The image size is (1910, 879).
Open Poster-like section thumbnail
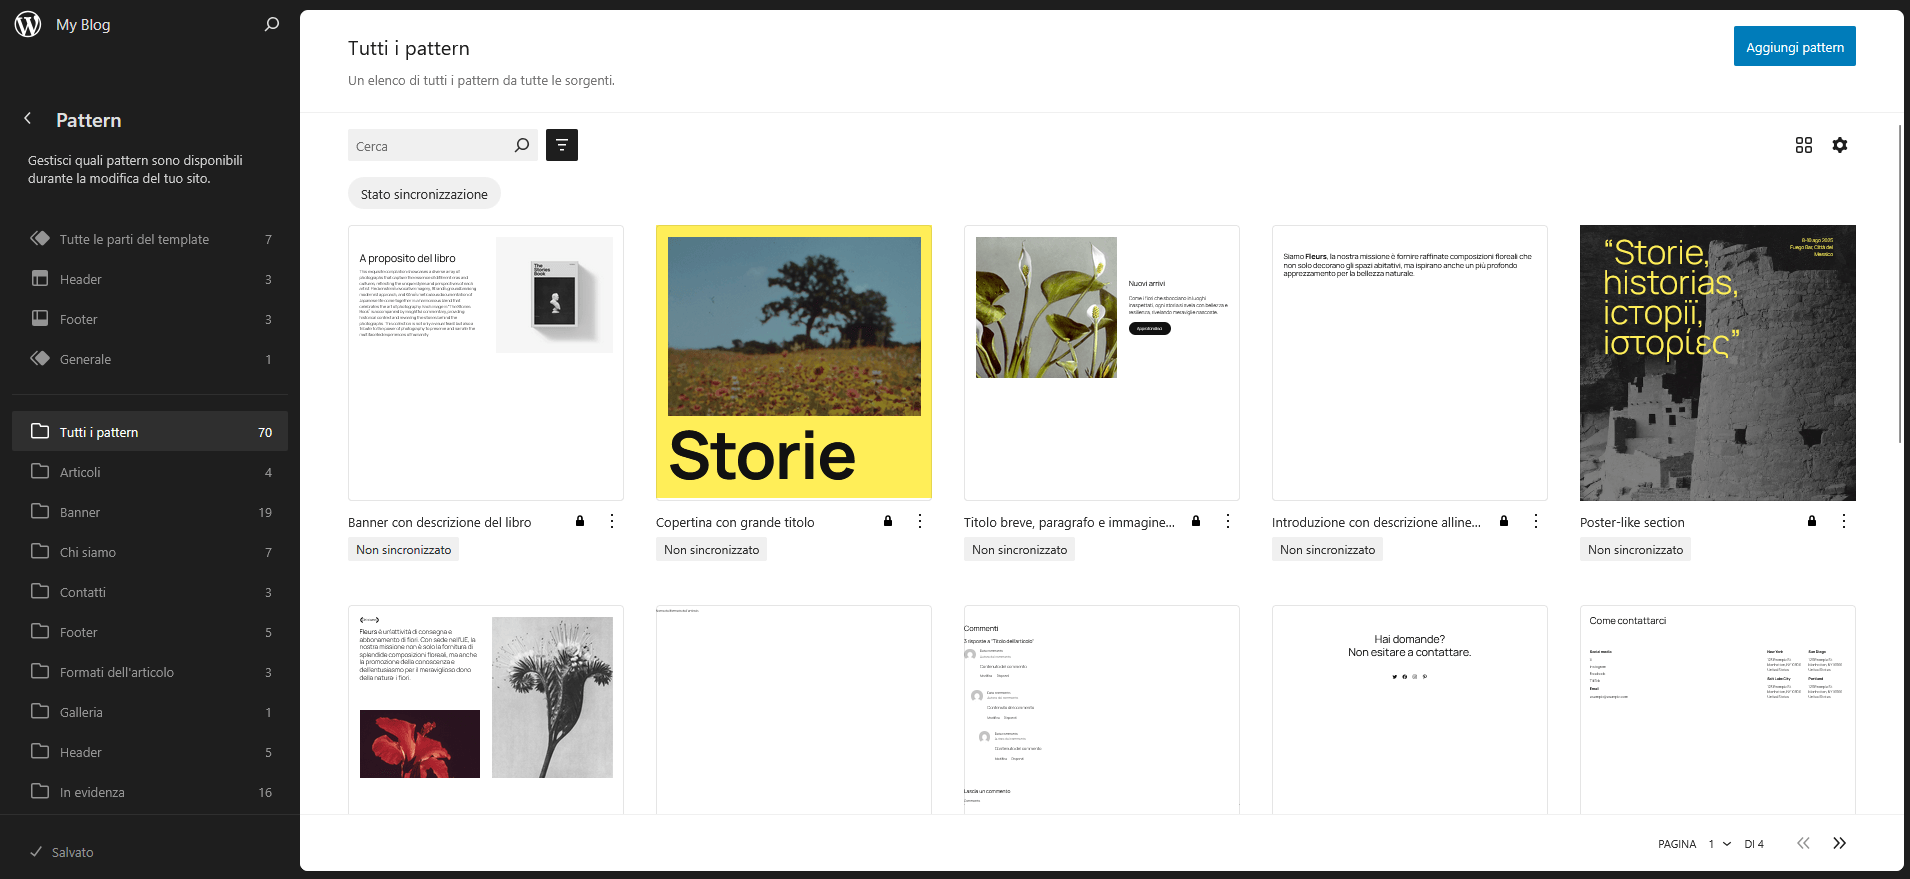[x=1718, y=363]
